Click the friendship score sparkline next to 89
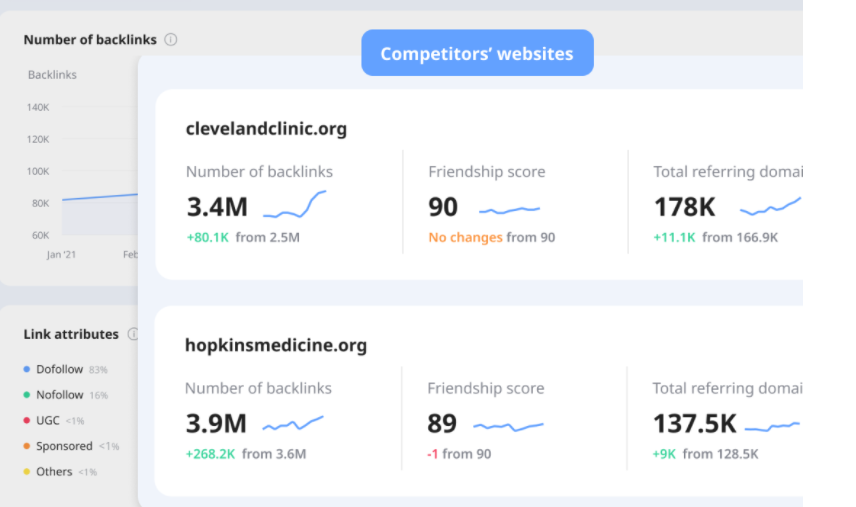 [508, 426]
